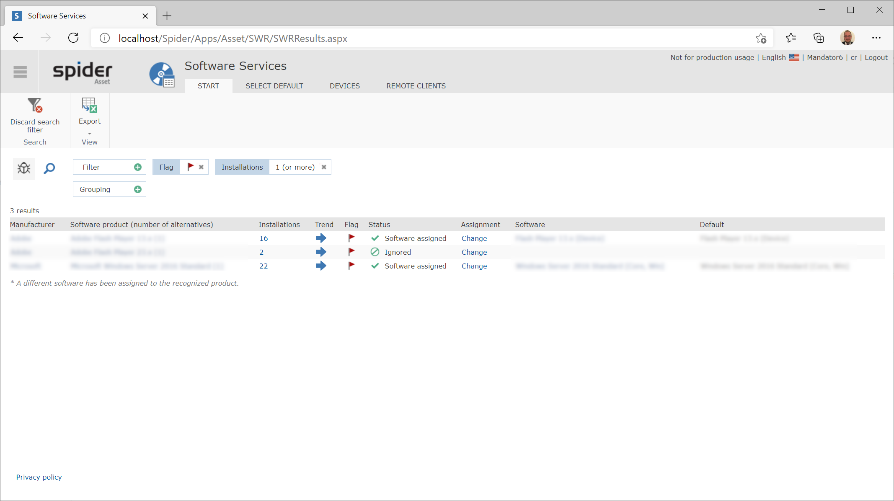Image resolution: width=894 pixels, height=501 pixels.
Task: Click the Software Services disc icon
Action: [x=162, y=75]
